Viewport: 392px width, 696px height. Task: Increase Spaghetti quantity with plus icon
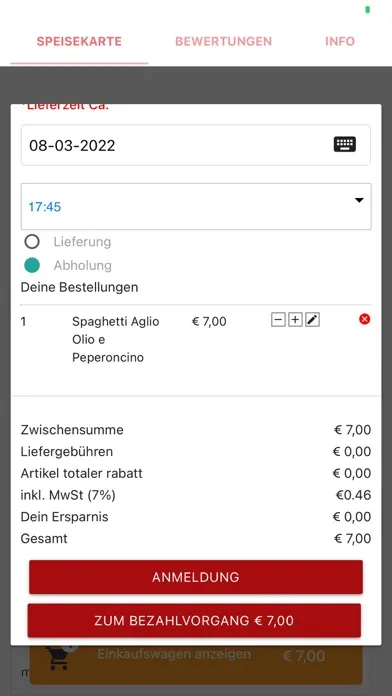(x=295, y=320)
